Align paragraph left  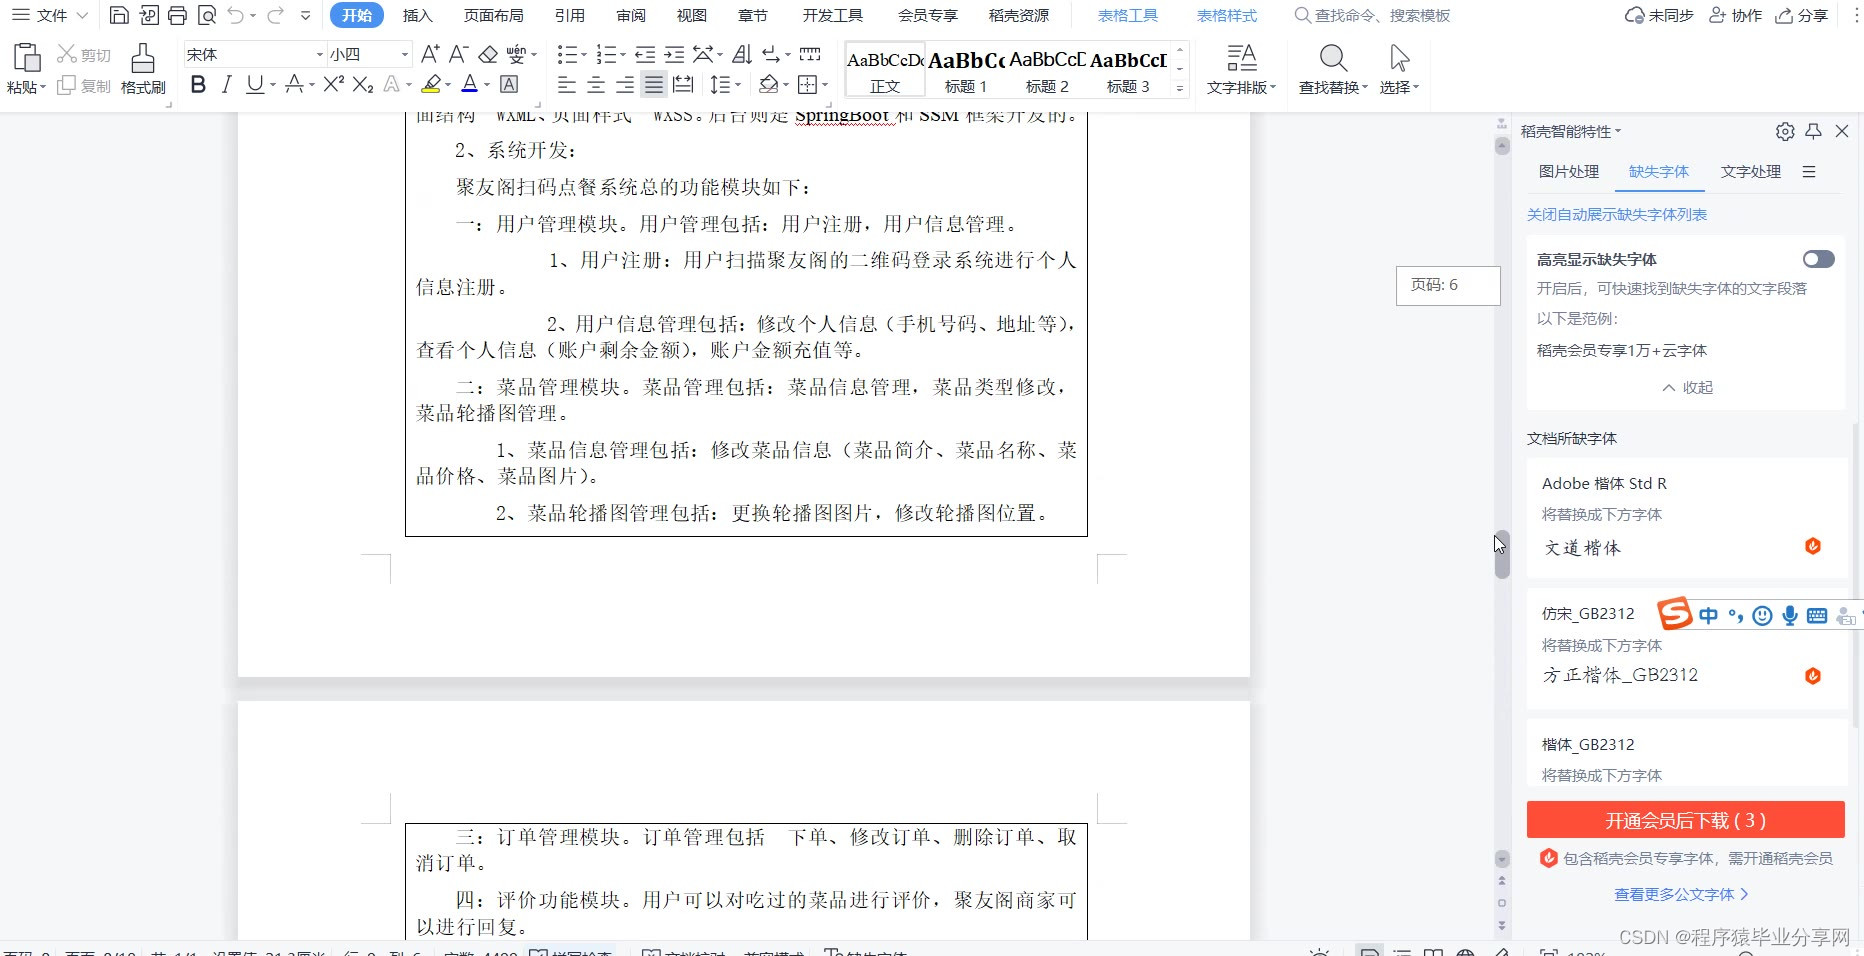click(x=567, y=85)
